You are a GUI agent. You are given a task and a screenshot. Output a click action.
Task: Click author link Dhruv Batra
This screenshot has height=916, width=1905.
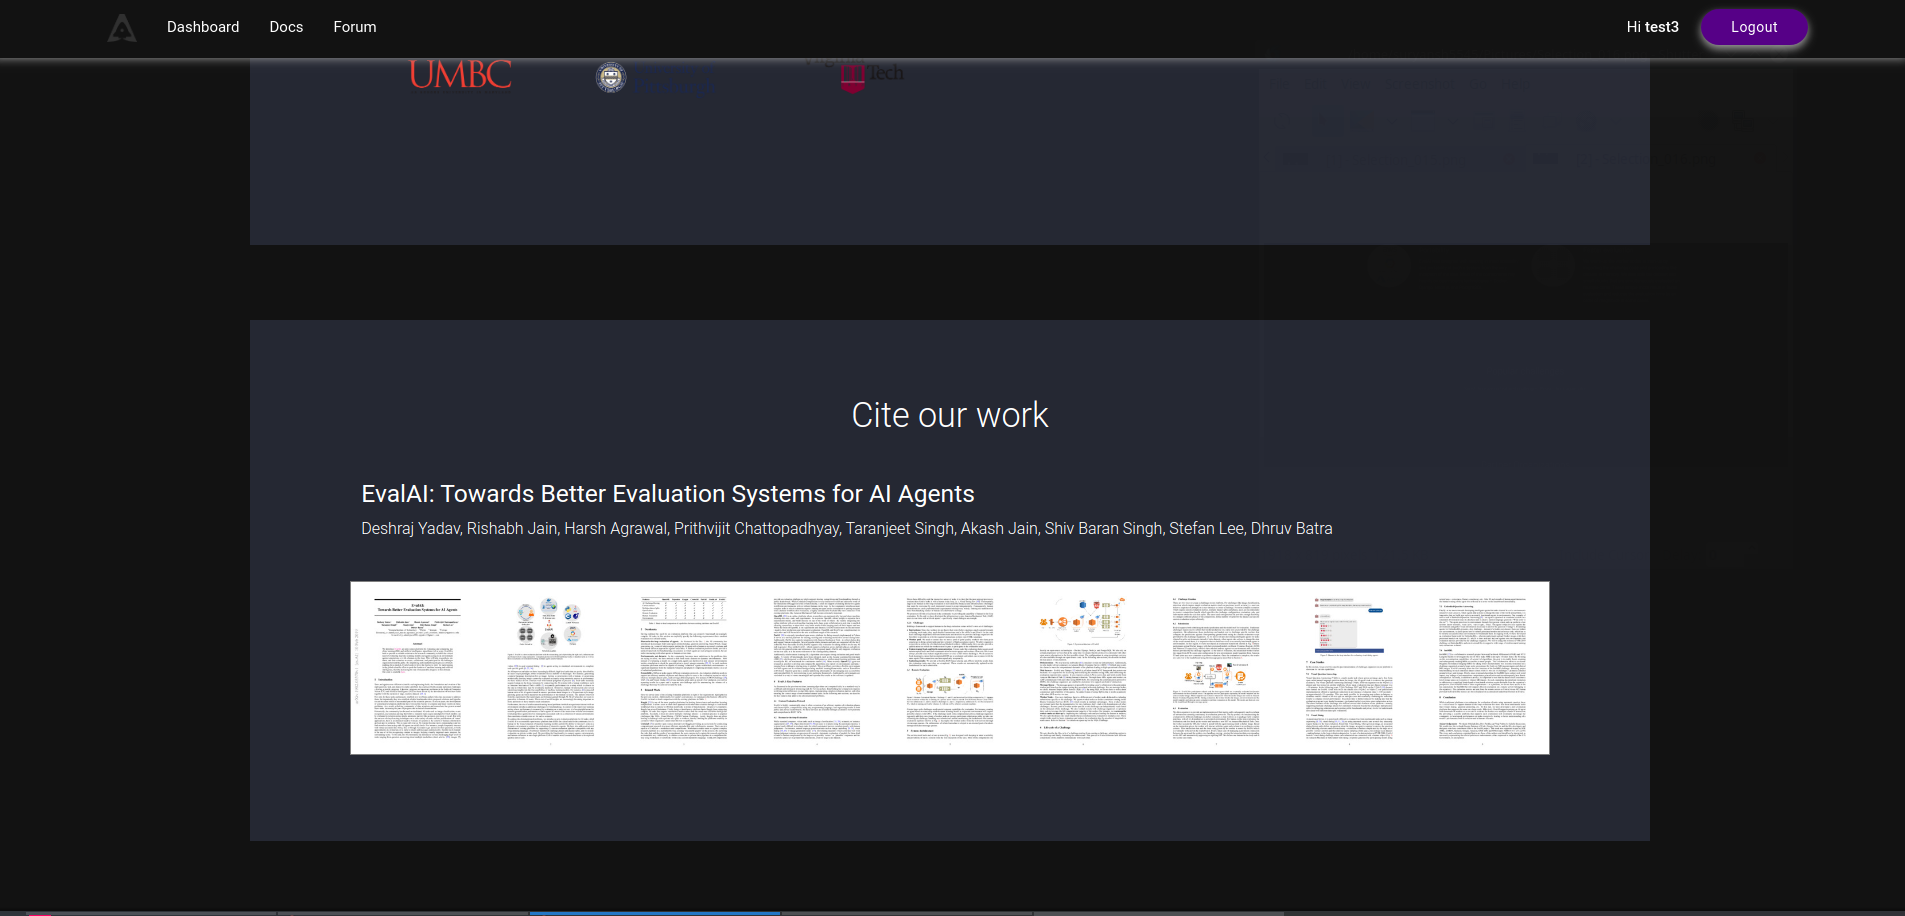(1292, 528)
